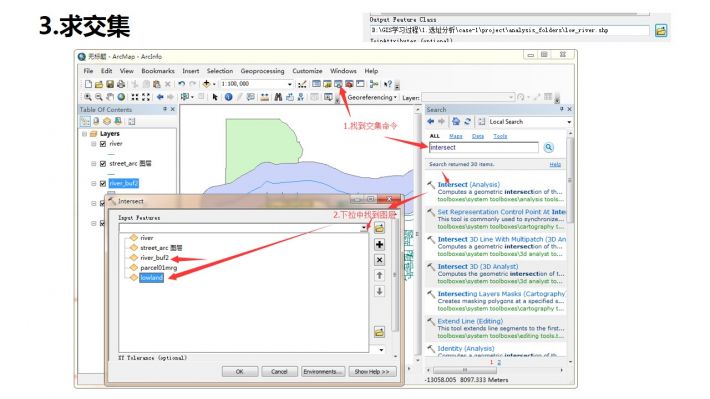Select river_buf2 in Input Features list
The height and width of the screenshot is (399, 710).
[x=154, y=258]
